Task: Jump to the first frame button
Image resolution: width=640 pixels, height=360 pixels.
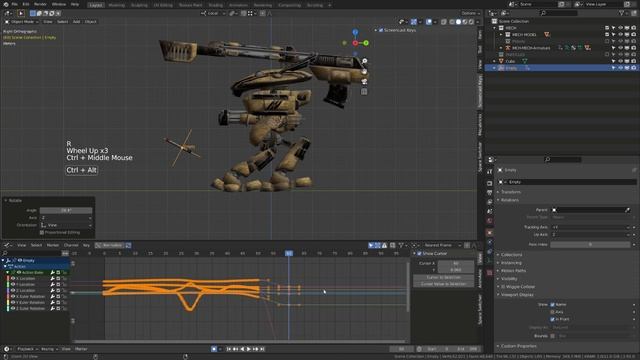Action: (x=229, y=349)
